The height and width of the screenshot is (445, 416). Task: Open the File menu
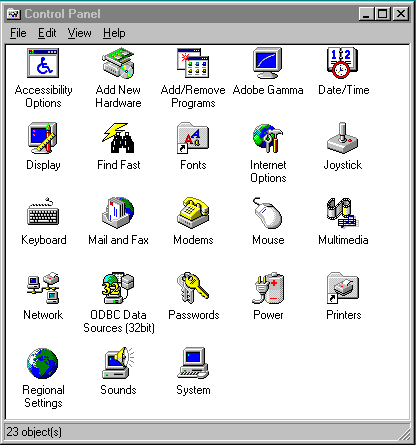click(x=18, y=33)
